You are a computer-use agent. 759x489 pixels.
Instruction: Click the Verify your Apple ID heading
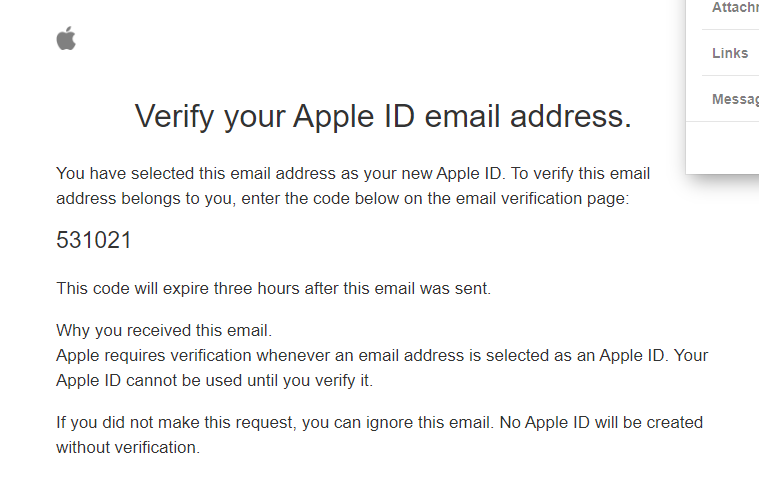point(383,117)
